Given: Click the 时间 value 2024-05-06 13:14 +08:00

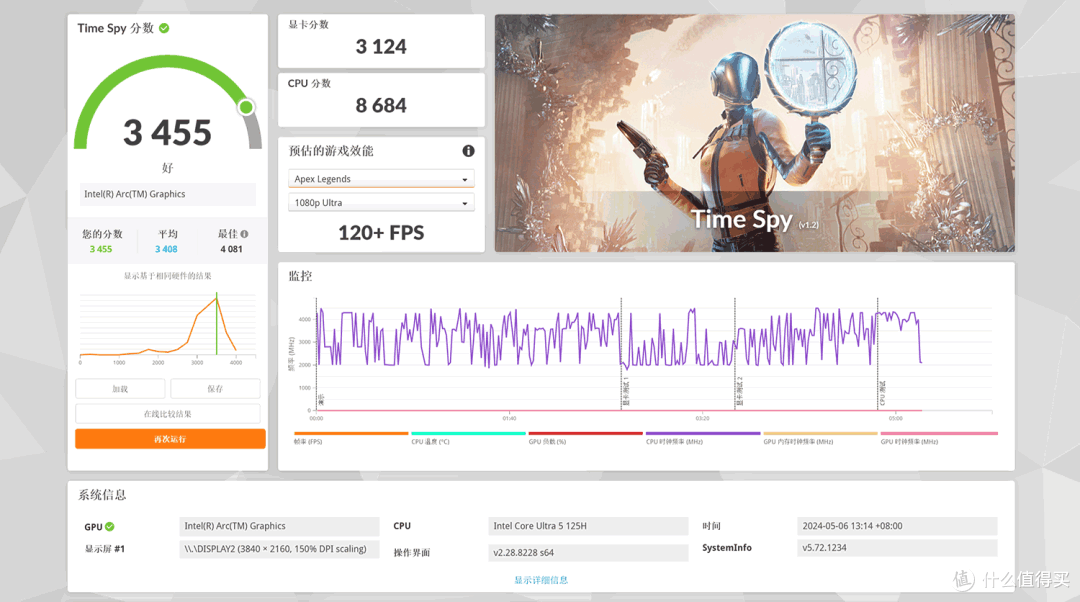Looking at the screenshot, I should click(897, 526).
